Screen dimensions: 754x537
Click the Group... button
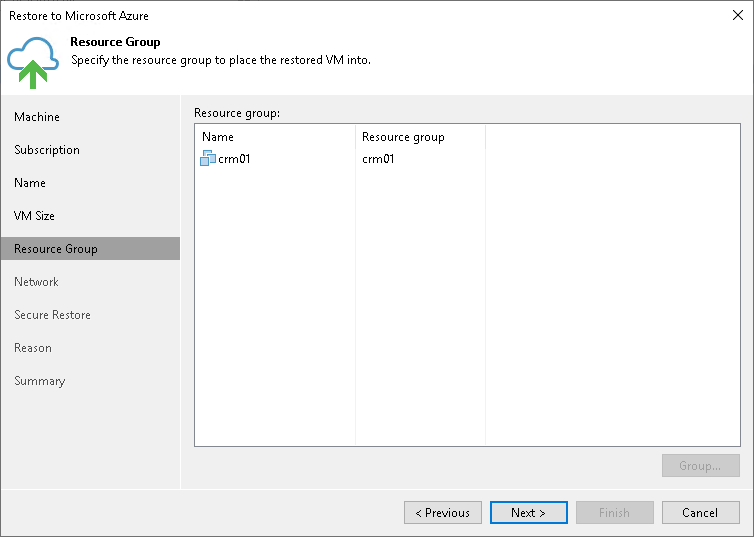click(701, 465)
